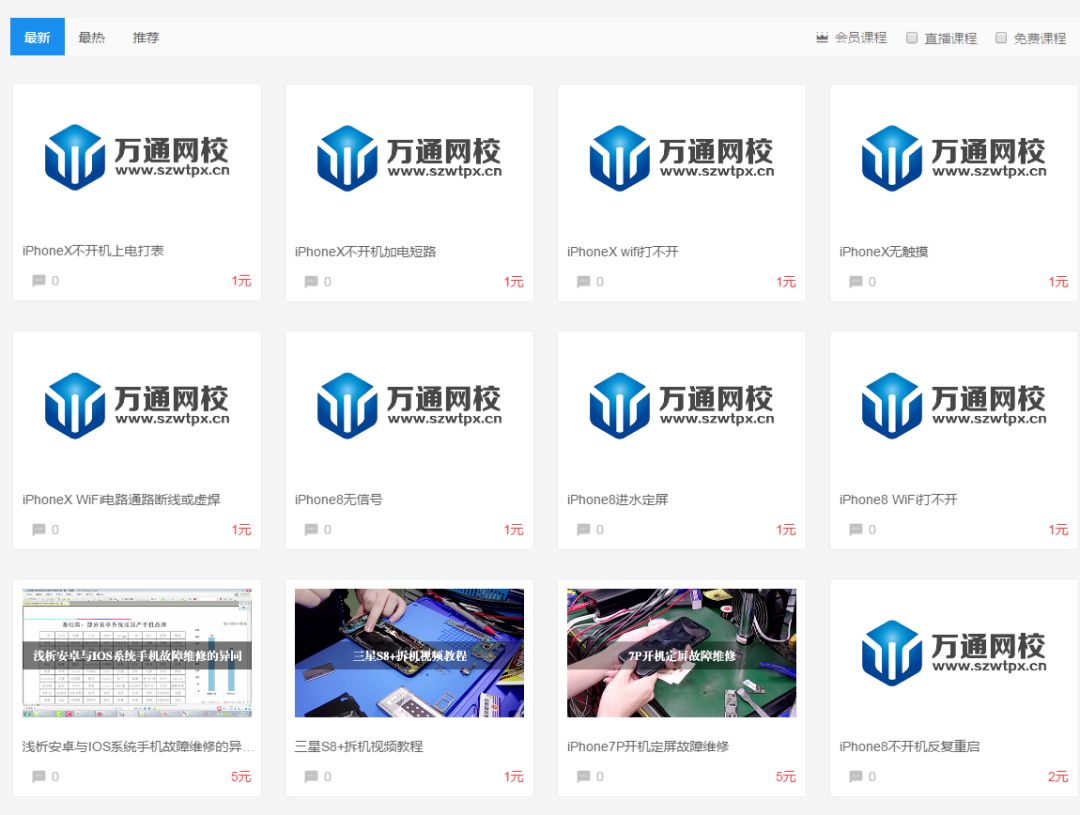Image resolution: width=1080 pixels, height=815 pixels.
Task: Click the iPhoneX无触摸 title link
Action: pyautogui.click(x=884, y=251)
